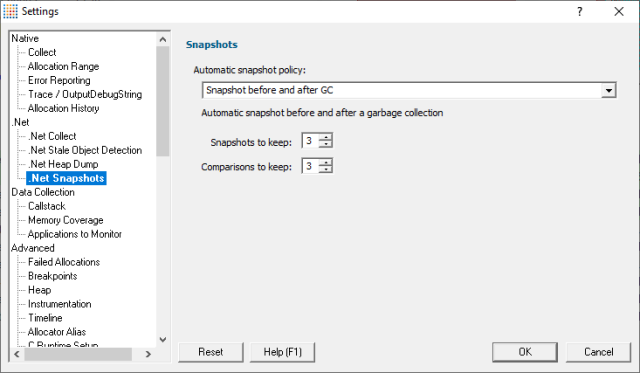The height and width of the screenshot is (373, 640).
Task: Select the Native tree category
Action: (x=25, y=38)
